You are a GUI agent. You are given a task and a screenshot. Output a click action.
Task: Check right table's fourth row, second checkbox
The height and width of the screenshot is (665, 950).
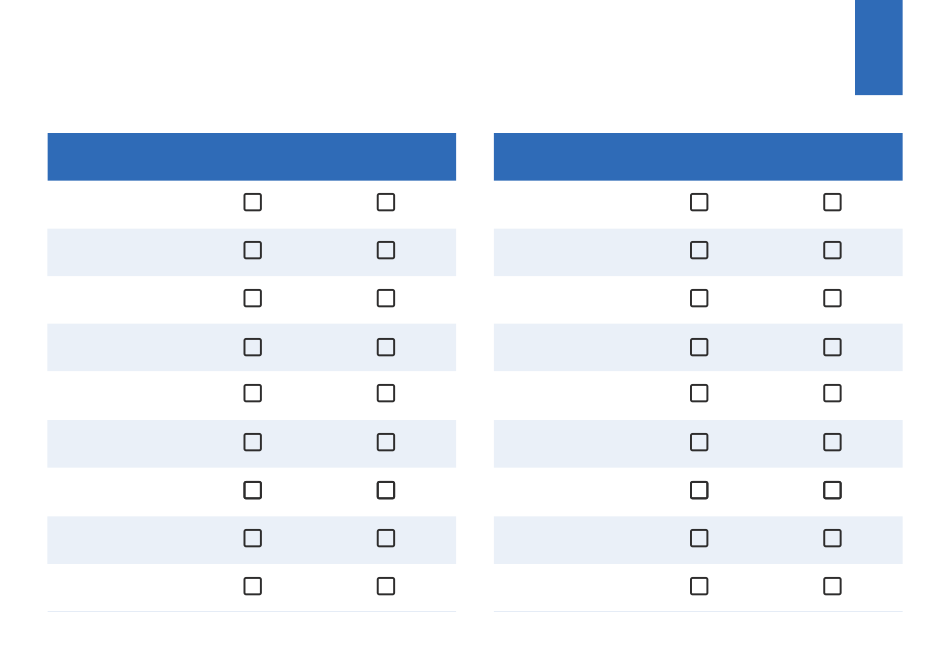(x=832, y=347)
